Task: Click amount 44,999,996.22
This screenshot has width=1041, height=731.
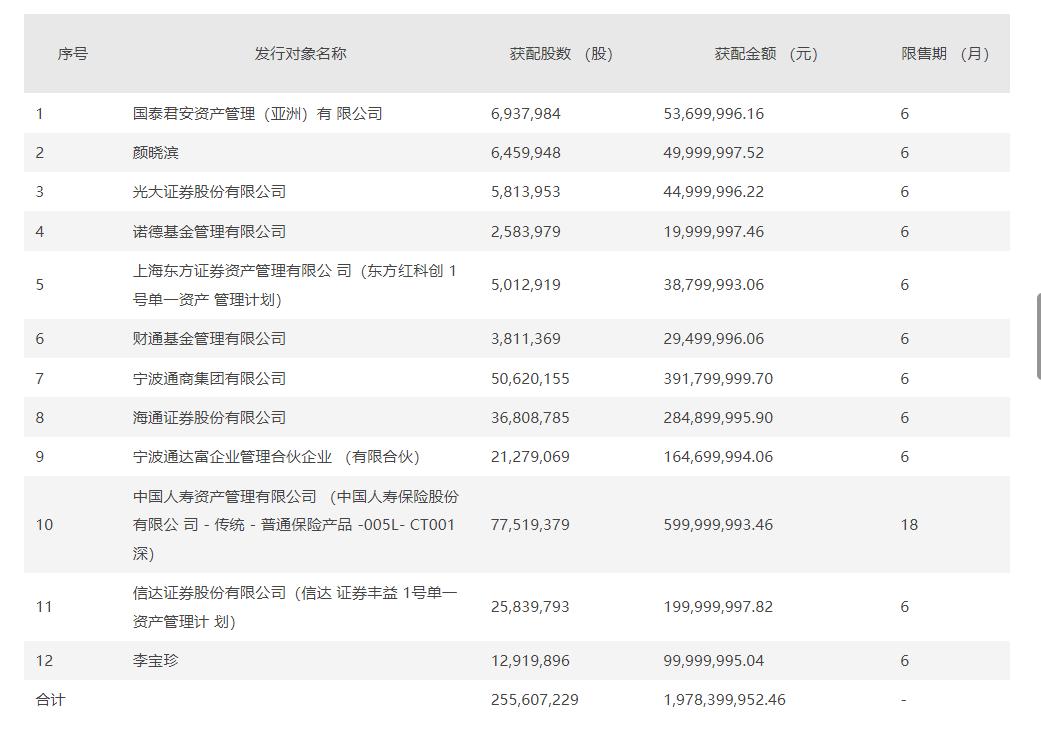Action: click(x=714, y=192)
